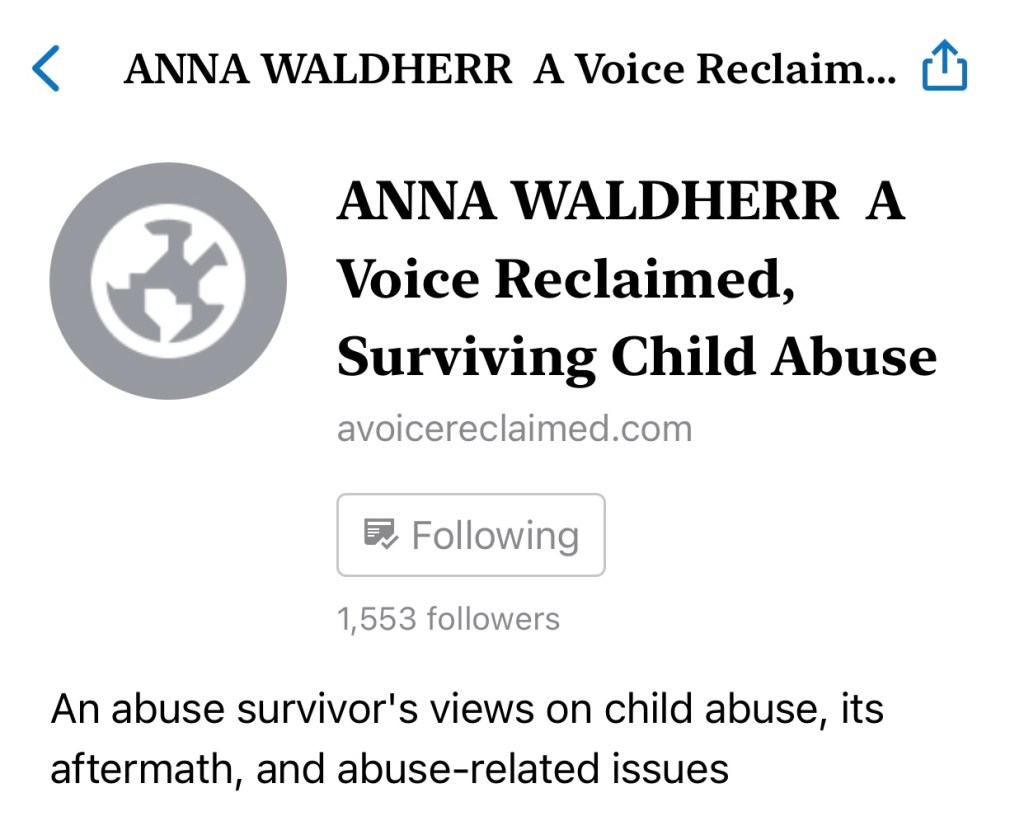Screen dimensions: 1024x835
Task: Click the word "Surviving" in the blog title
Action: pyautogui.click(x=465, y=356)
